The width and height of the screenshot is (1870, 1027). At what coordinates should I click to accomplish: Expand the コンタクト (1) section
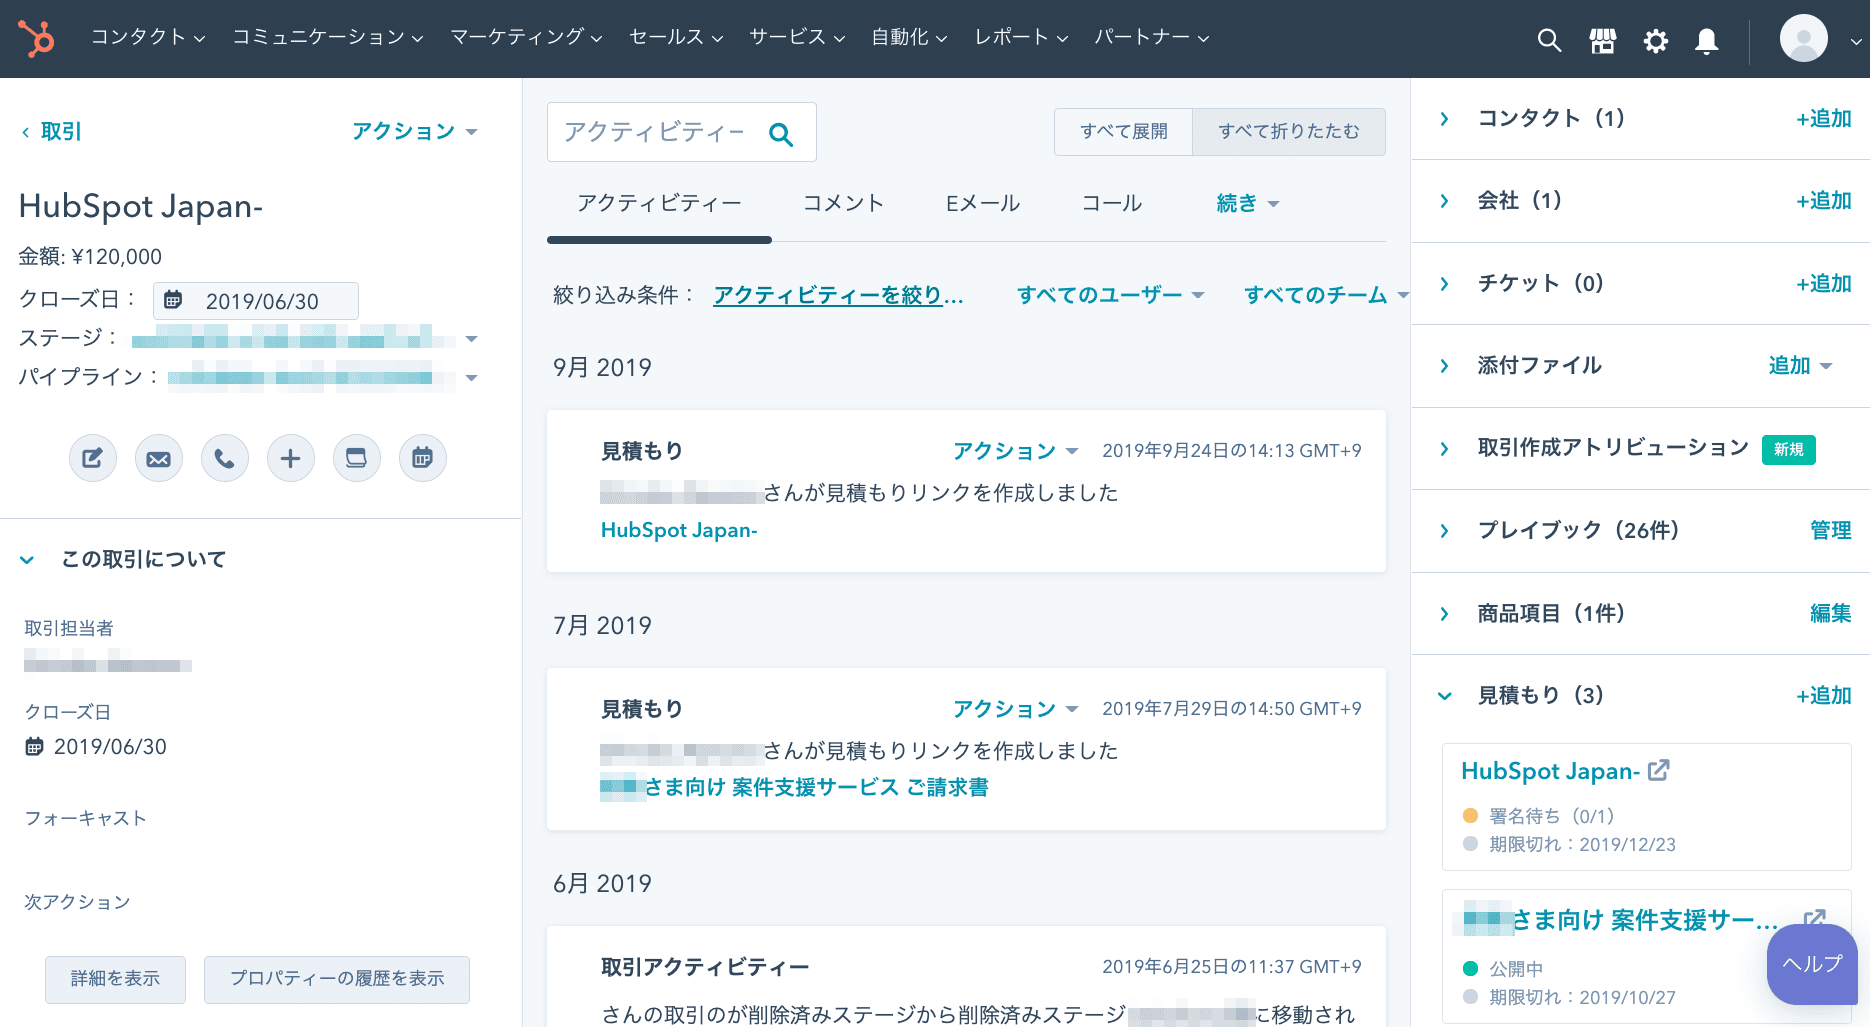point(1444,119)
